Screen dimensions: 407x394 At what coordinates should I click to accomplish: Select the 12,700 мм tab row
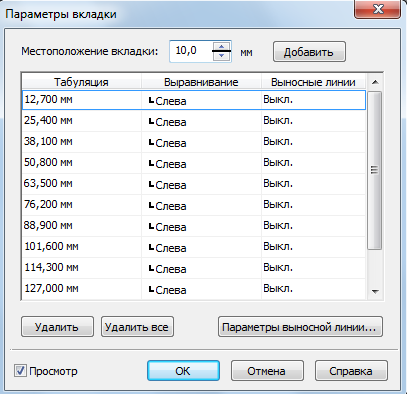pyautogui.click(x=194, y=99)
